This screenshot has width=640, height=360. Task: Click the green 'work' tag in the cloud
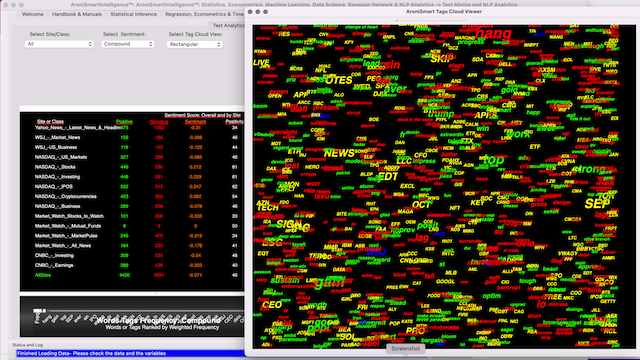point(518,134)
